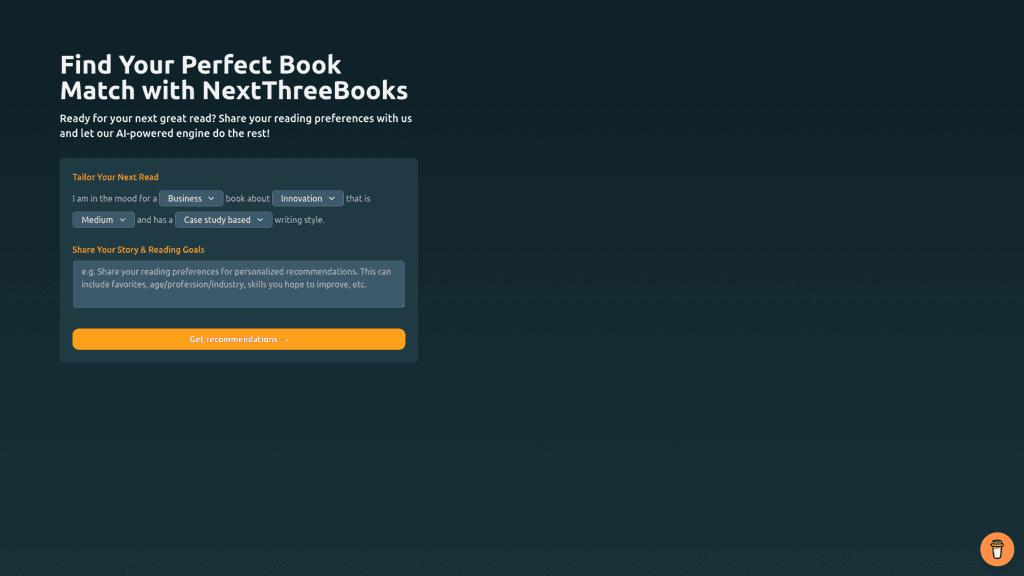Click the orange coffee cup icon
The width and height of the screenshot is (1024, 576).
997,549
